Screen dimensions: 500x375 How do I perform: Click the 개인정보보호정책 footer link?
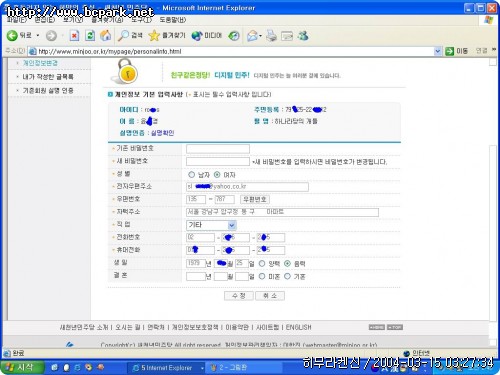click(x=195, y=327)
